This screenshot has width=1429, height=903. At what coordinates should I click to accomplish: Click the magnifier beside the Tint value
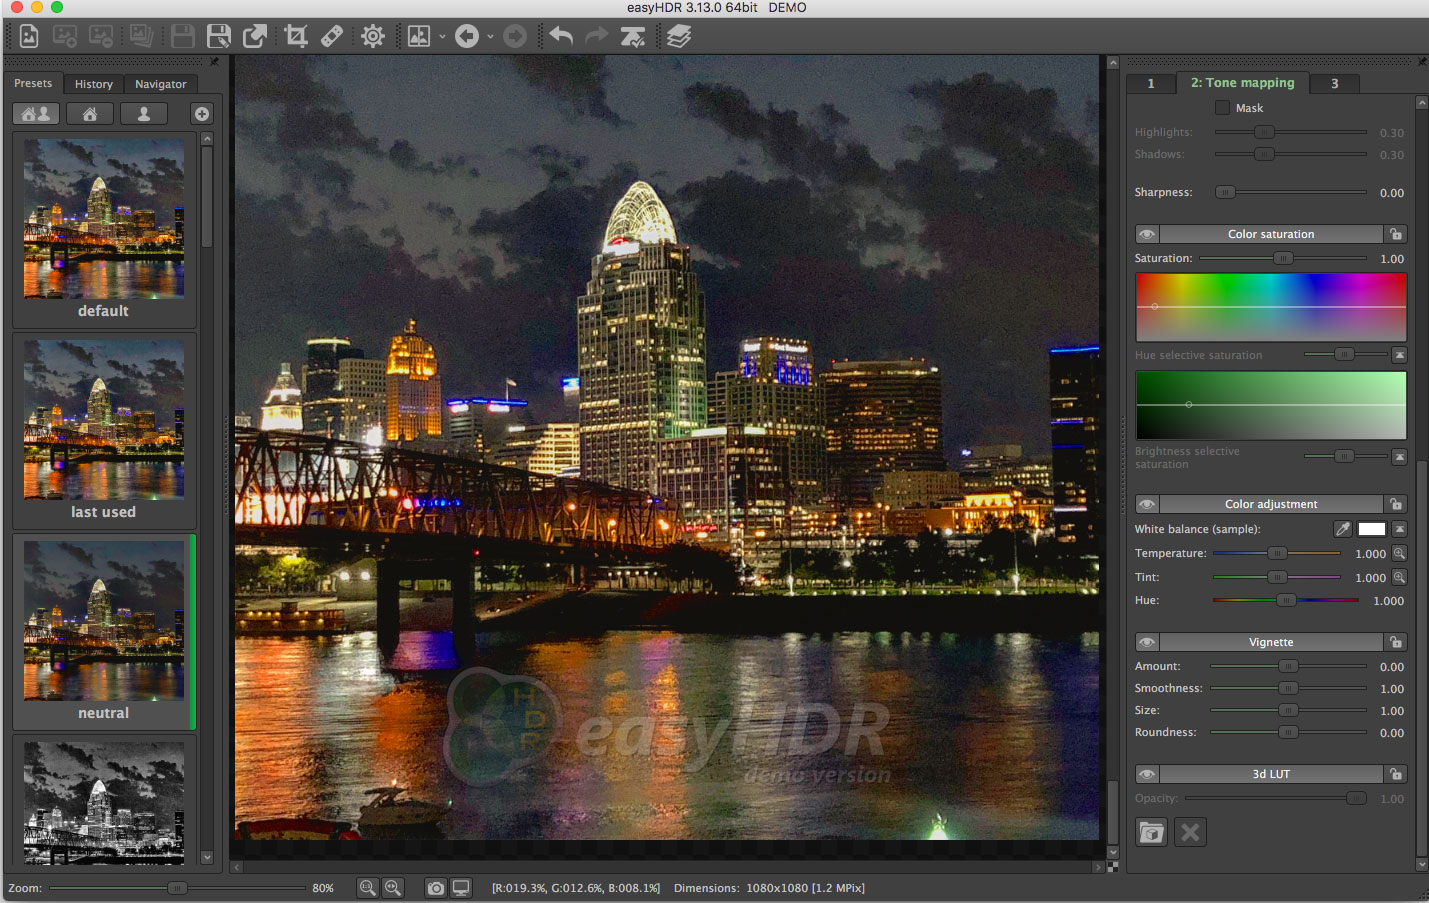click(1400, 577)
